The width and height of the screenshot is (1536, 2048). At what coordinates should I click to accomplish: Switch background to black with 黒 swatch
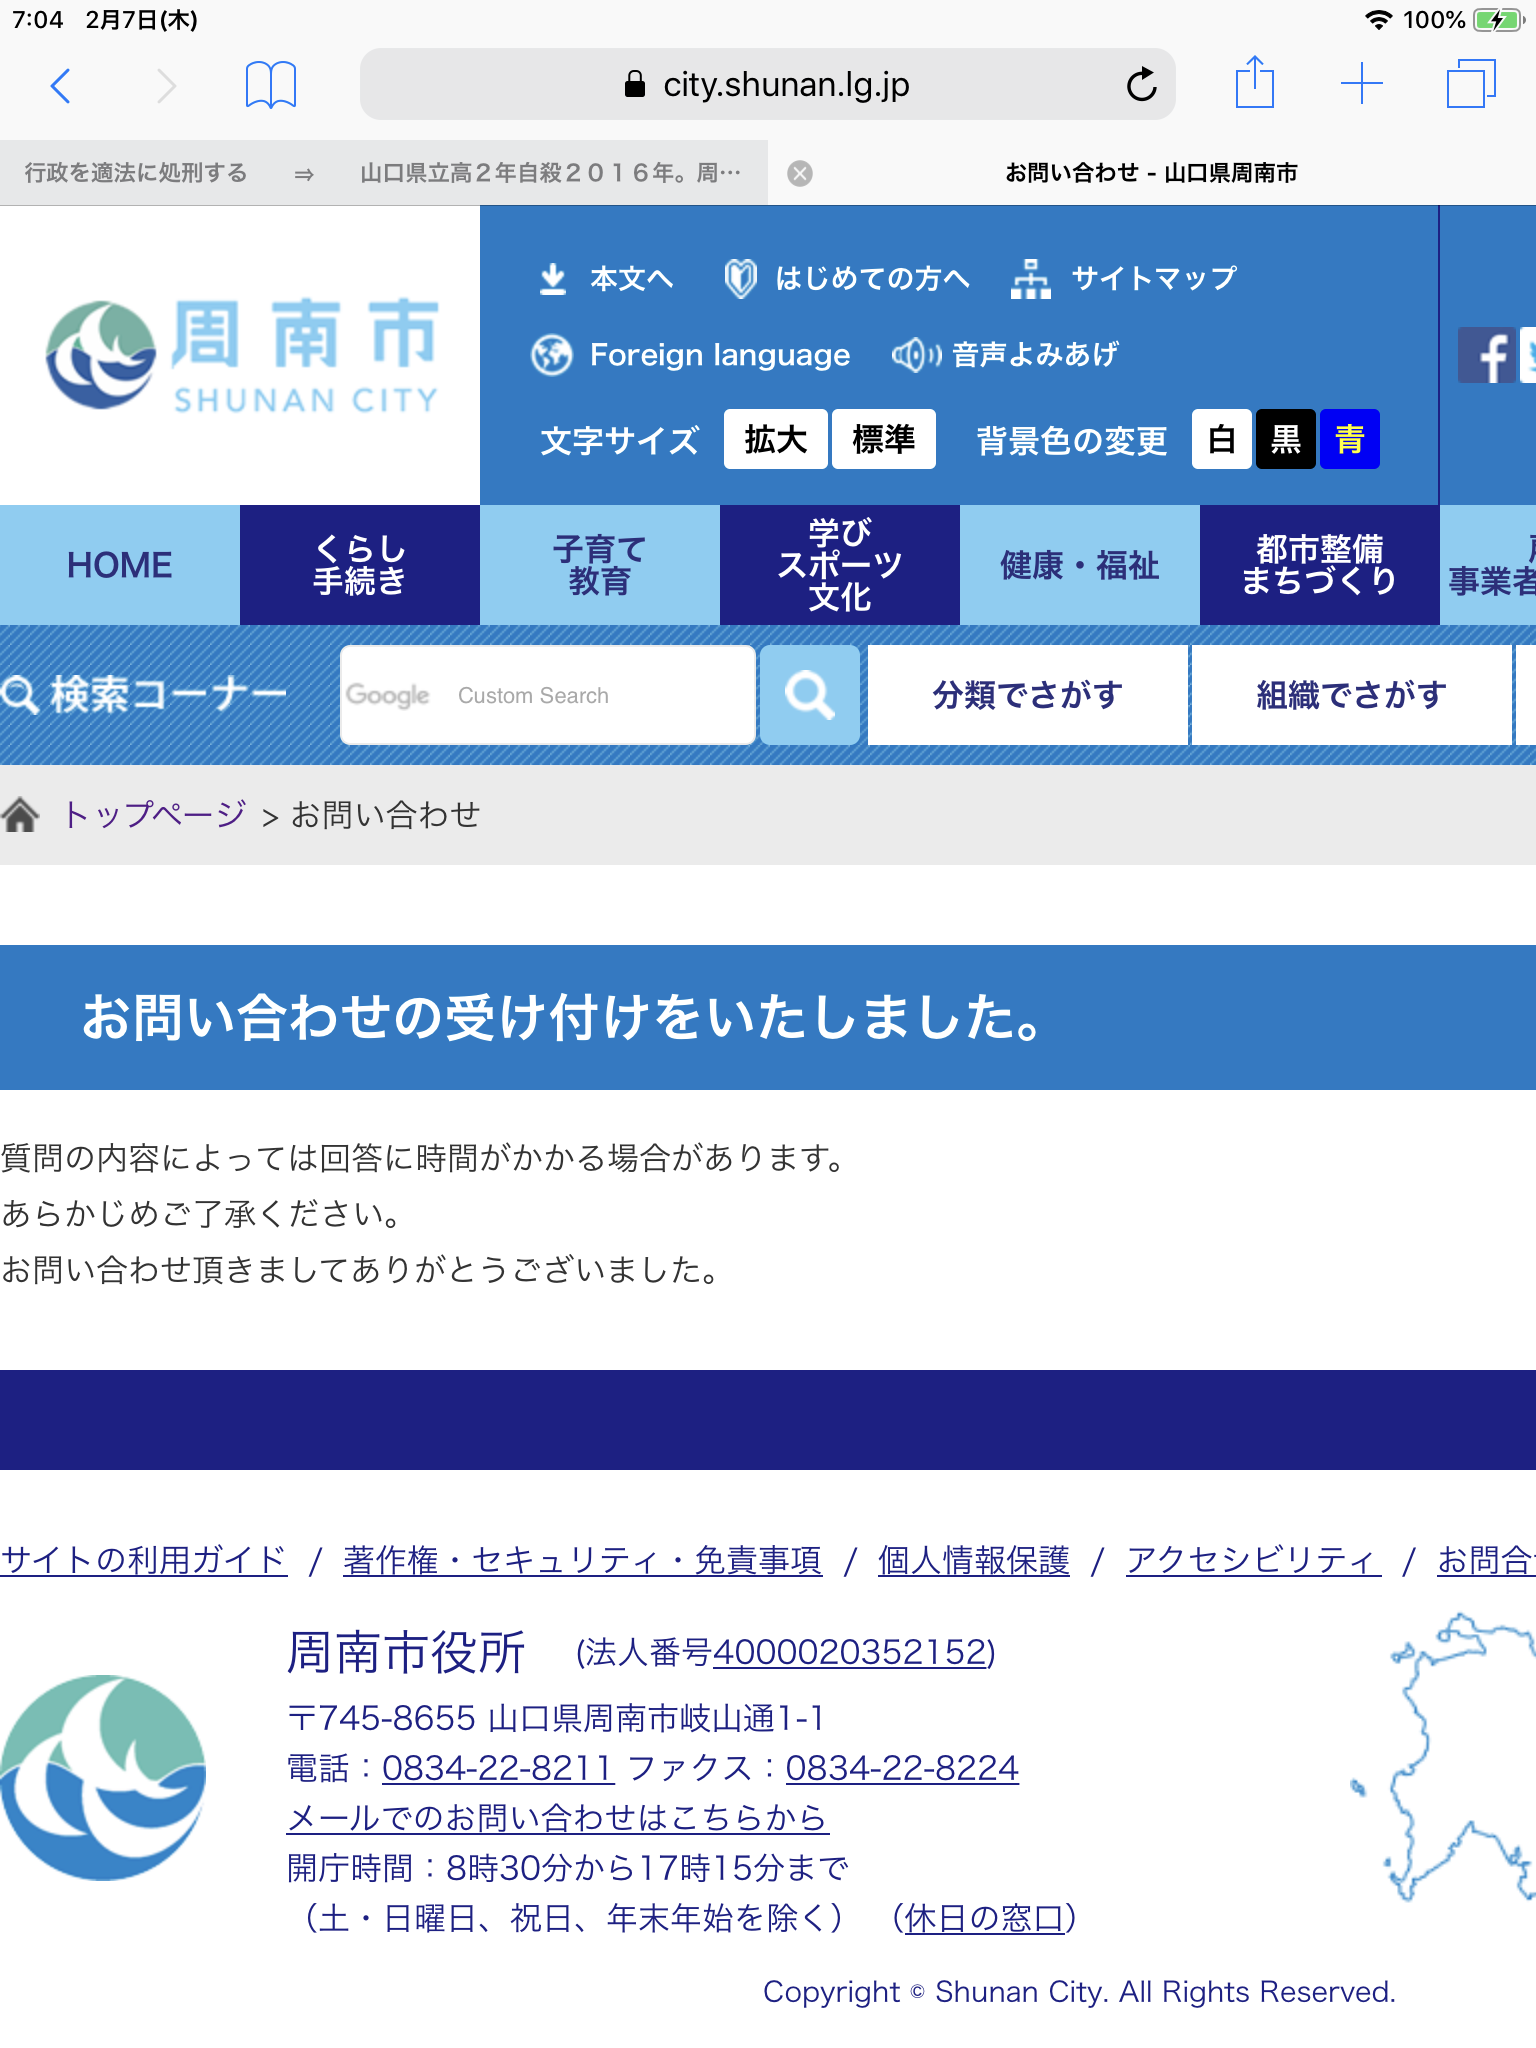coord(1285,439)
